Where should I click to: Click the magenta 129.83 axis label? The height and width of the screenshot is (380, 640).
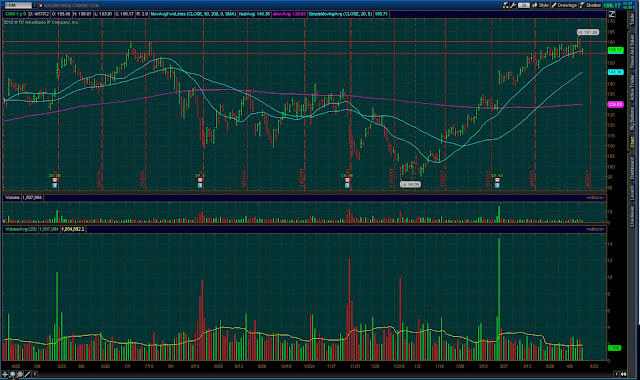(x=616, y=104)
